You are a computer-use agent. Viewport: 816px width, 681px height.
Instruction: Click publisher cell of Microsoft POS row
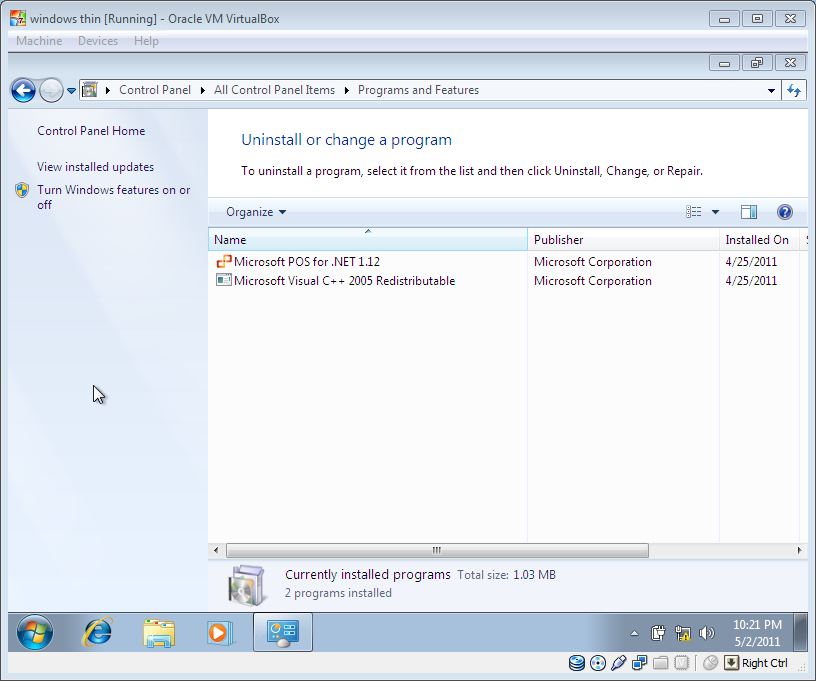593,262
